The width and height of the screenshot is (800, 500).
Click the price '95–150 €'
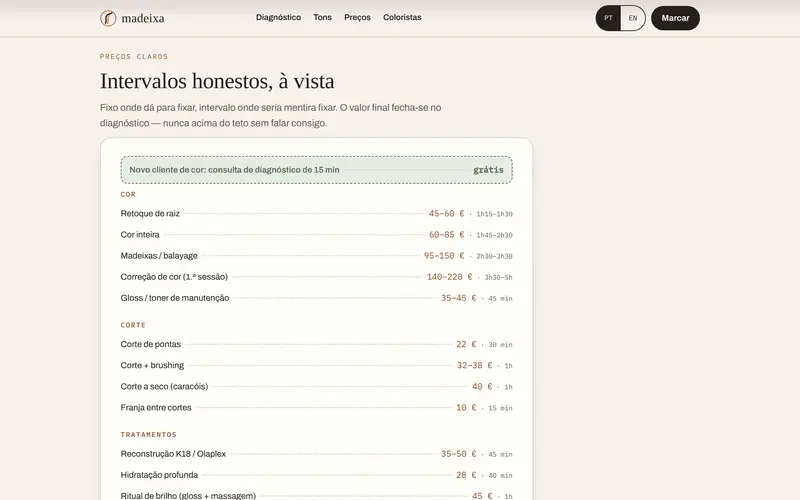pyautogui.click(x=444, y=256)
